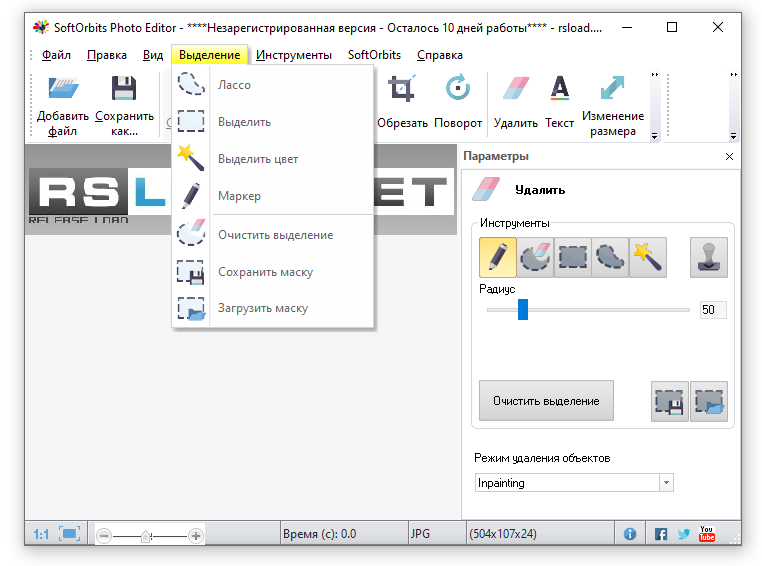
Task: Select the Поворот rotate tool
Action: (x=458, y=103)
